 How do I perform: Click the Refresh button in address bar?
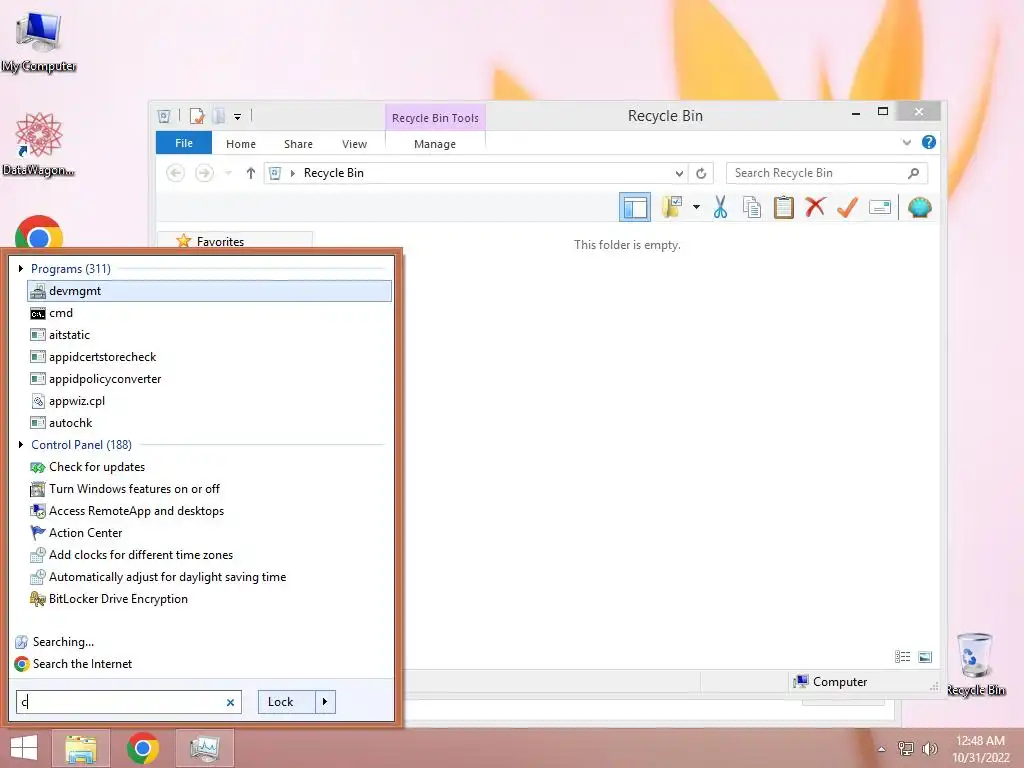(701, 173)
